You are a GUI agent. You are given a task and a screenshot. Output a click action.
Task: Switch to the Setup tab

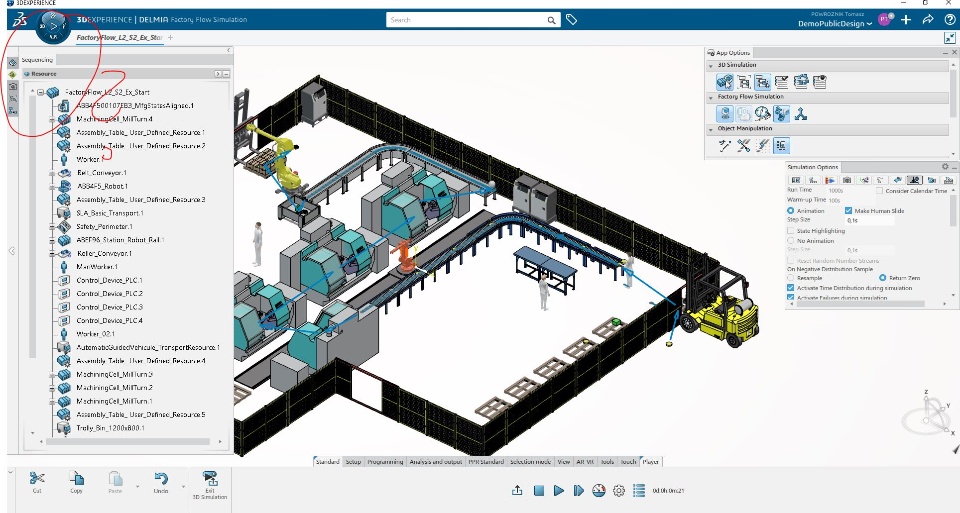353,462
